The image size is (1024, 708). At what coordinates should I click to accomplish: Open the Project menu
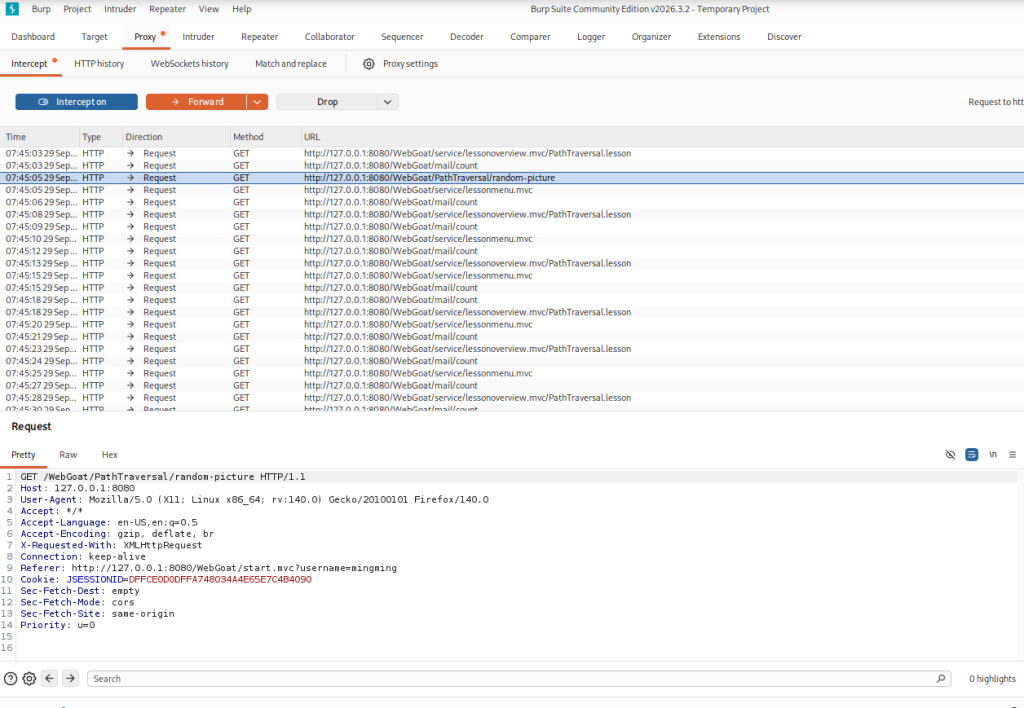77,9
